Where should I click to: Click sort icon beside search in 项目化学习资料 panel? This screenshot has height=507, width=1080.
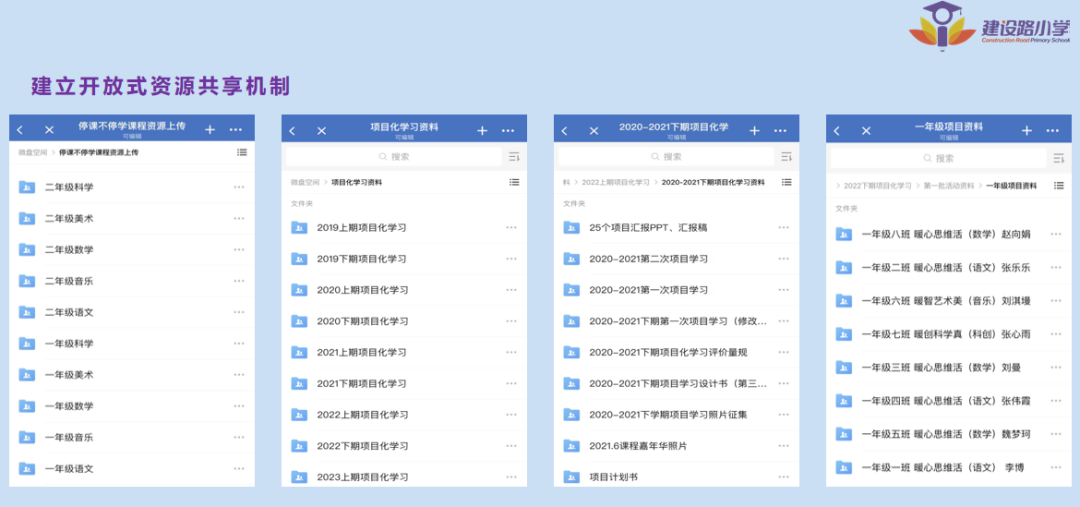coord(514,157)
